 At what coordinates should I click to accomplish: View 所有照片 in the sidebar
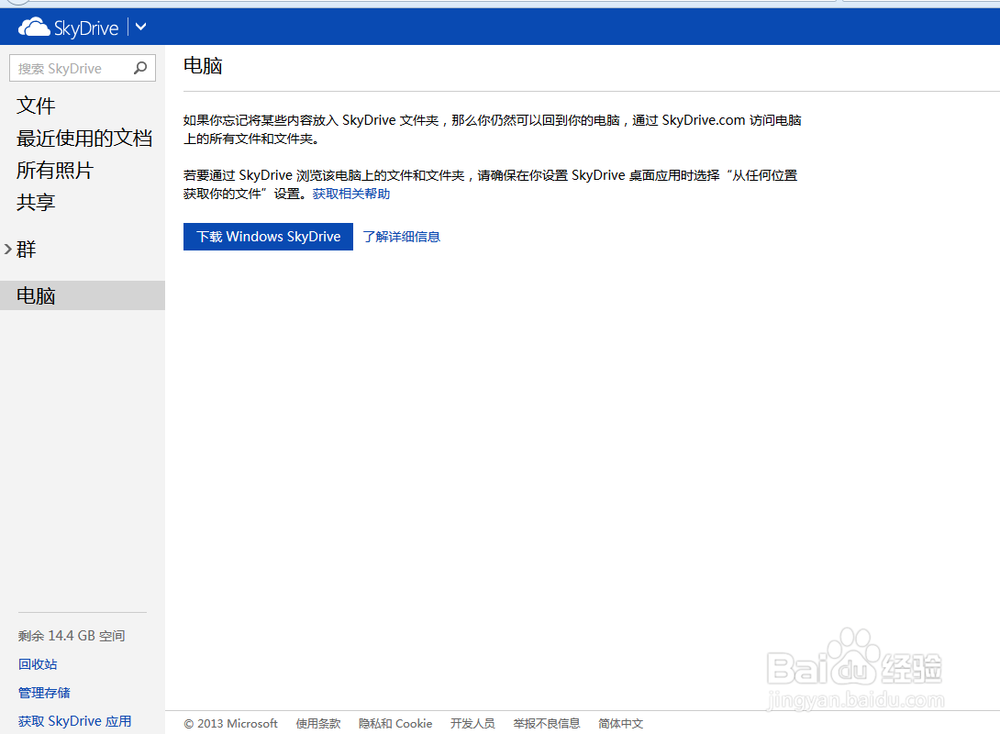pos(54,170)
